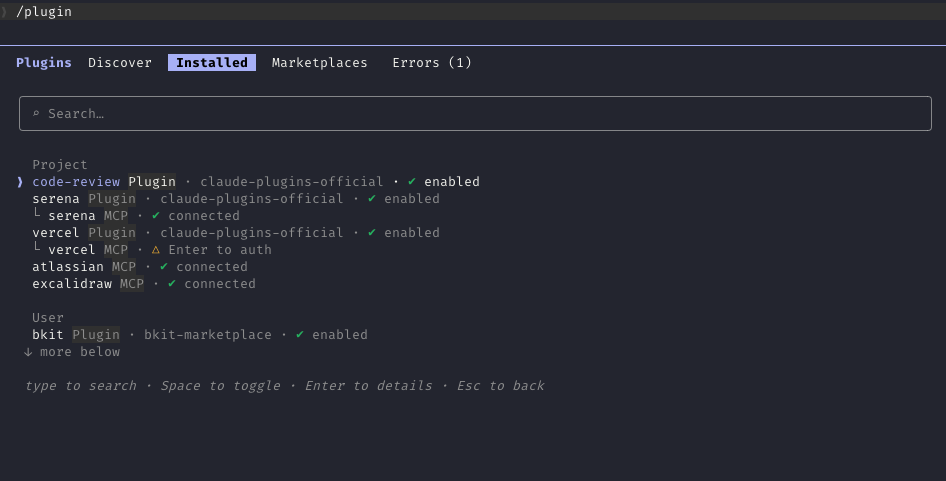Image resolution: width=946 pixels, height=481 pixels.
Task: Select the serena MCP child row
Action: [136, 215]
